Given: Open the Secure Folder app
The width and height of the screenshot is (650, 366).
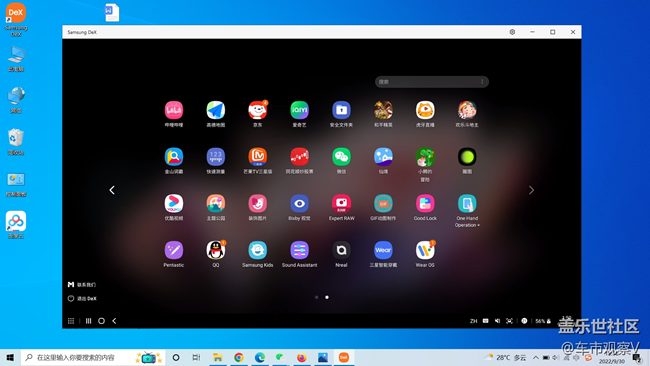Looking at the screenshot, I should pyautogui.click(x=341, y=110).
